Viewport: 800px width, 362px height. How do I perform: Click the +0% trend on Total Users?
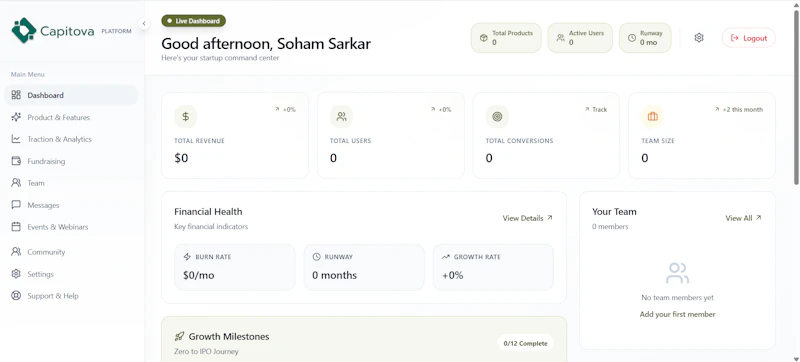[441, 110]
